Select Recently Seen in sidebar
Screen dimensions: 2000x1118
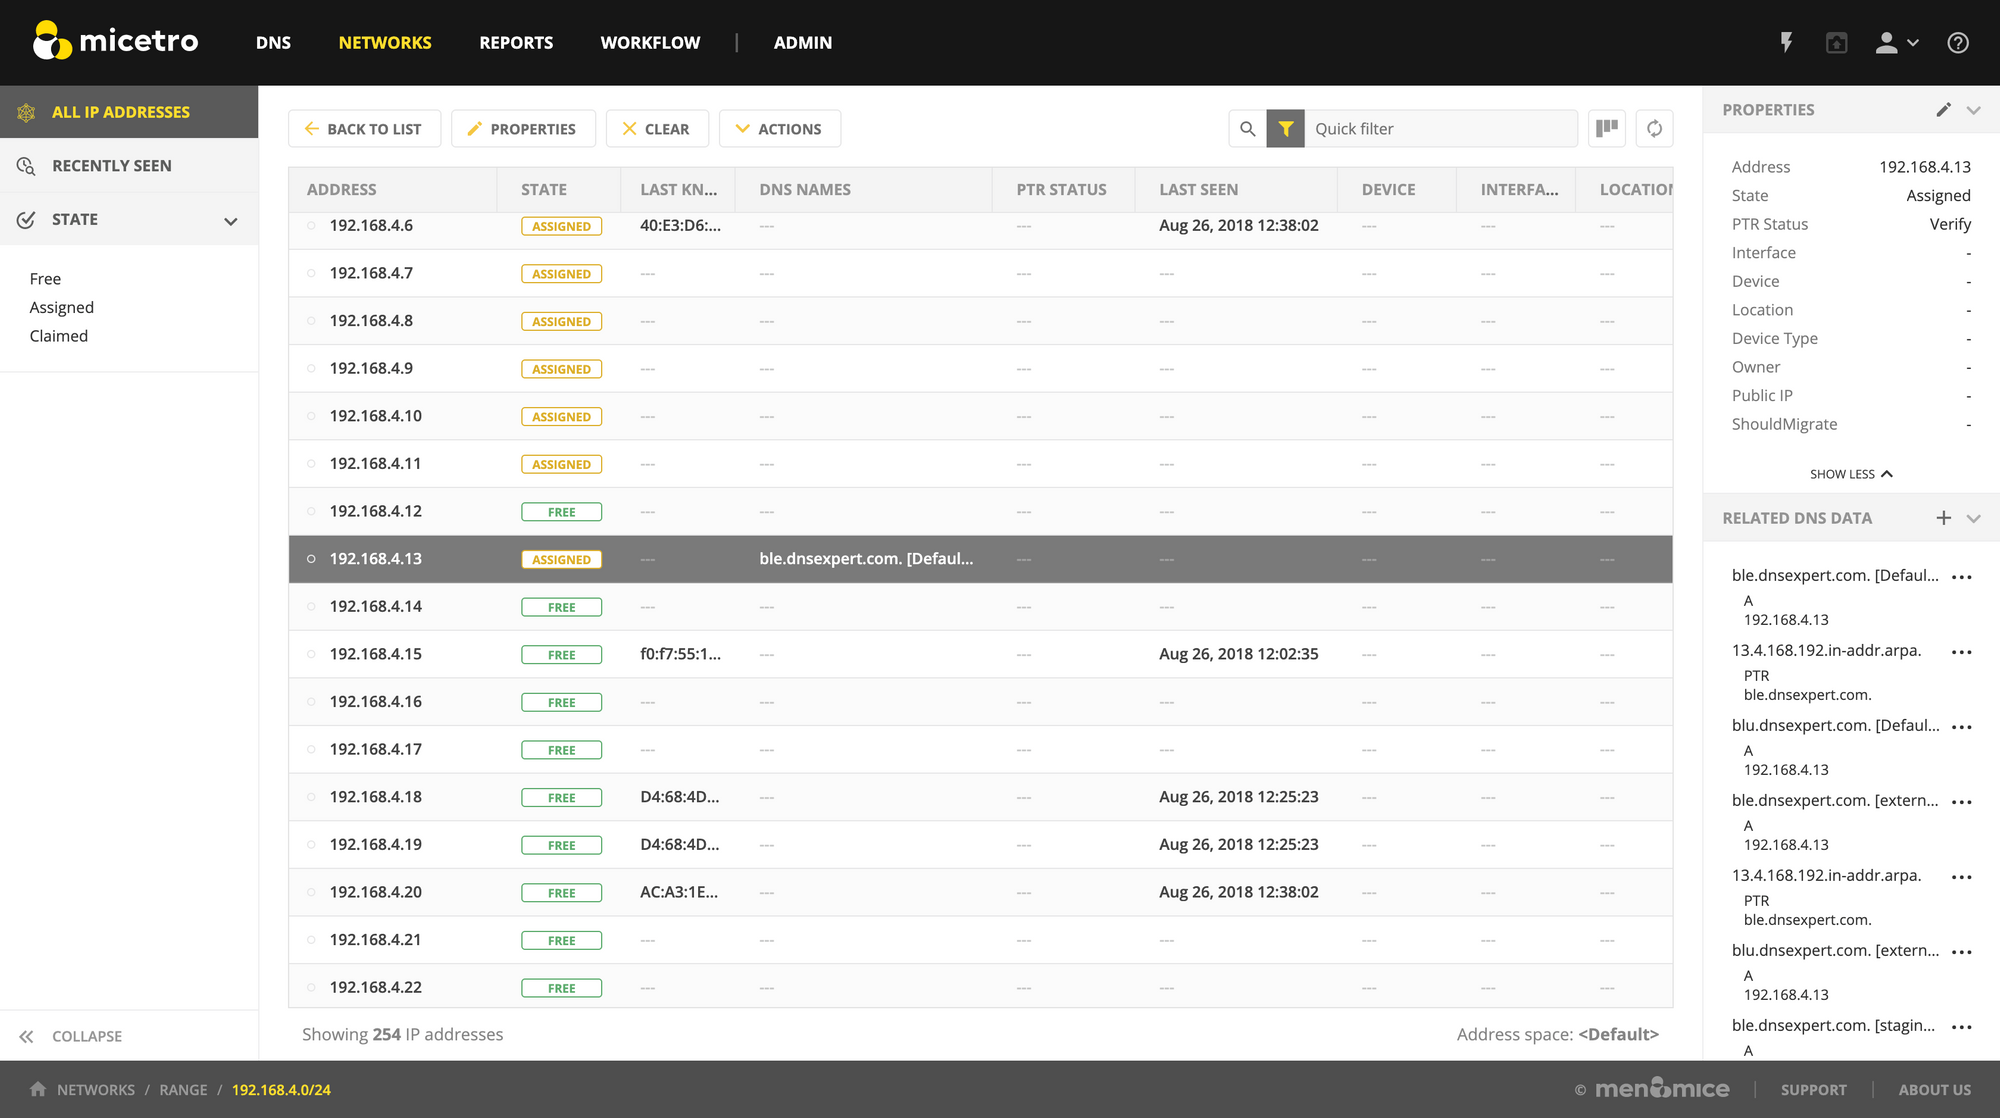pos(129,166)
